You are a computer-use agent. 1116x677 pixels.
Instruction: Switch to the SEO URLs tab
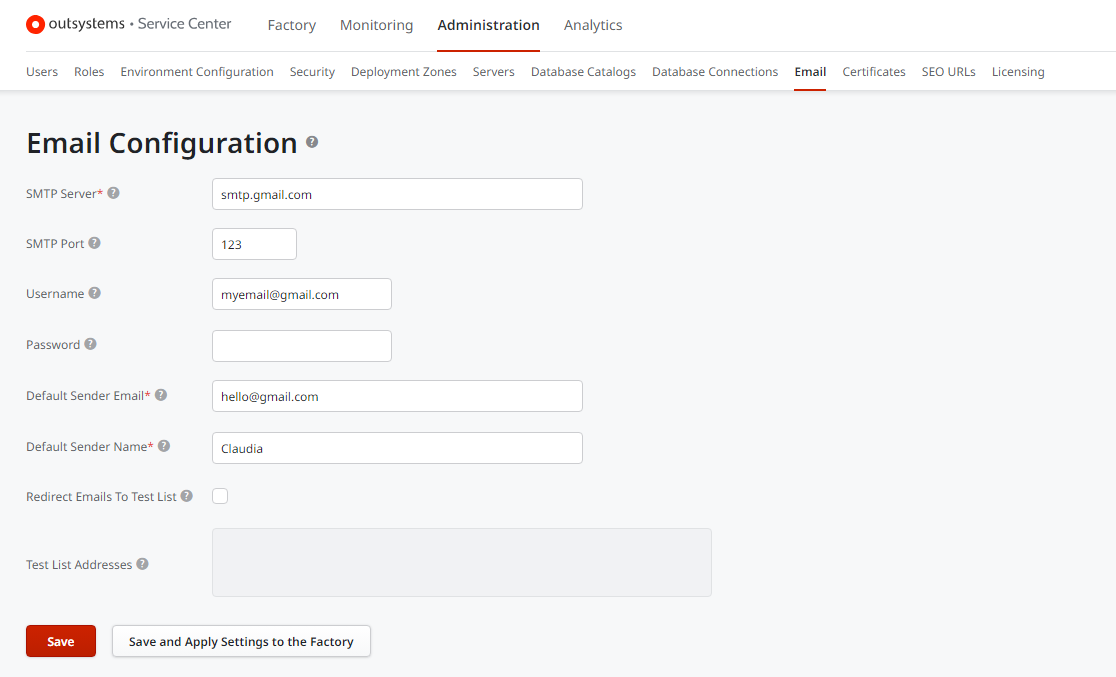(x=949, y=72)
